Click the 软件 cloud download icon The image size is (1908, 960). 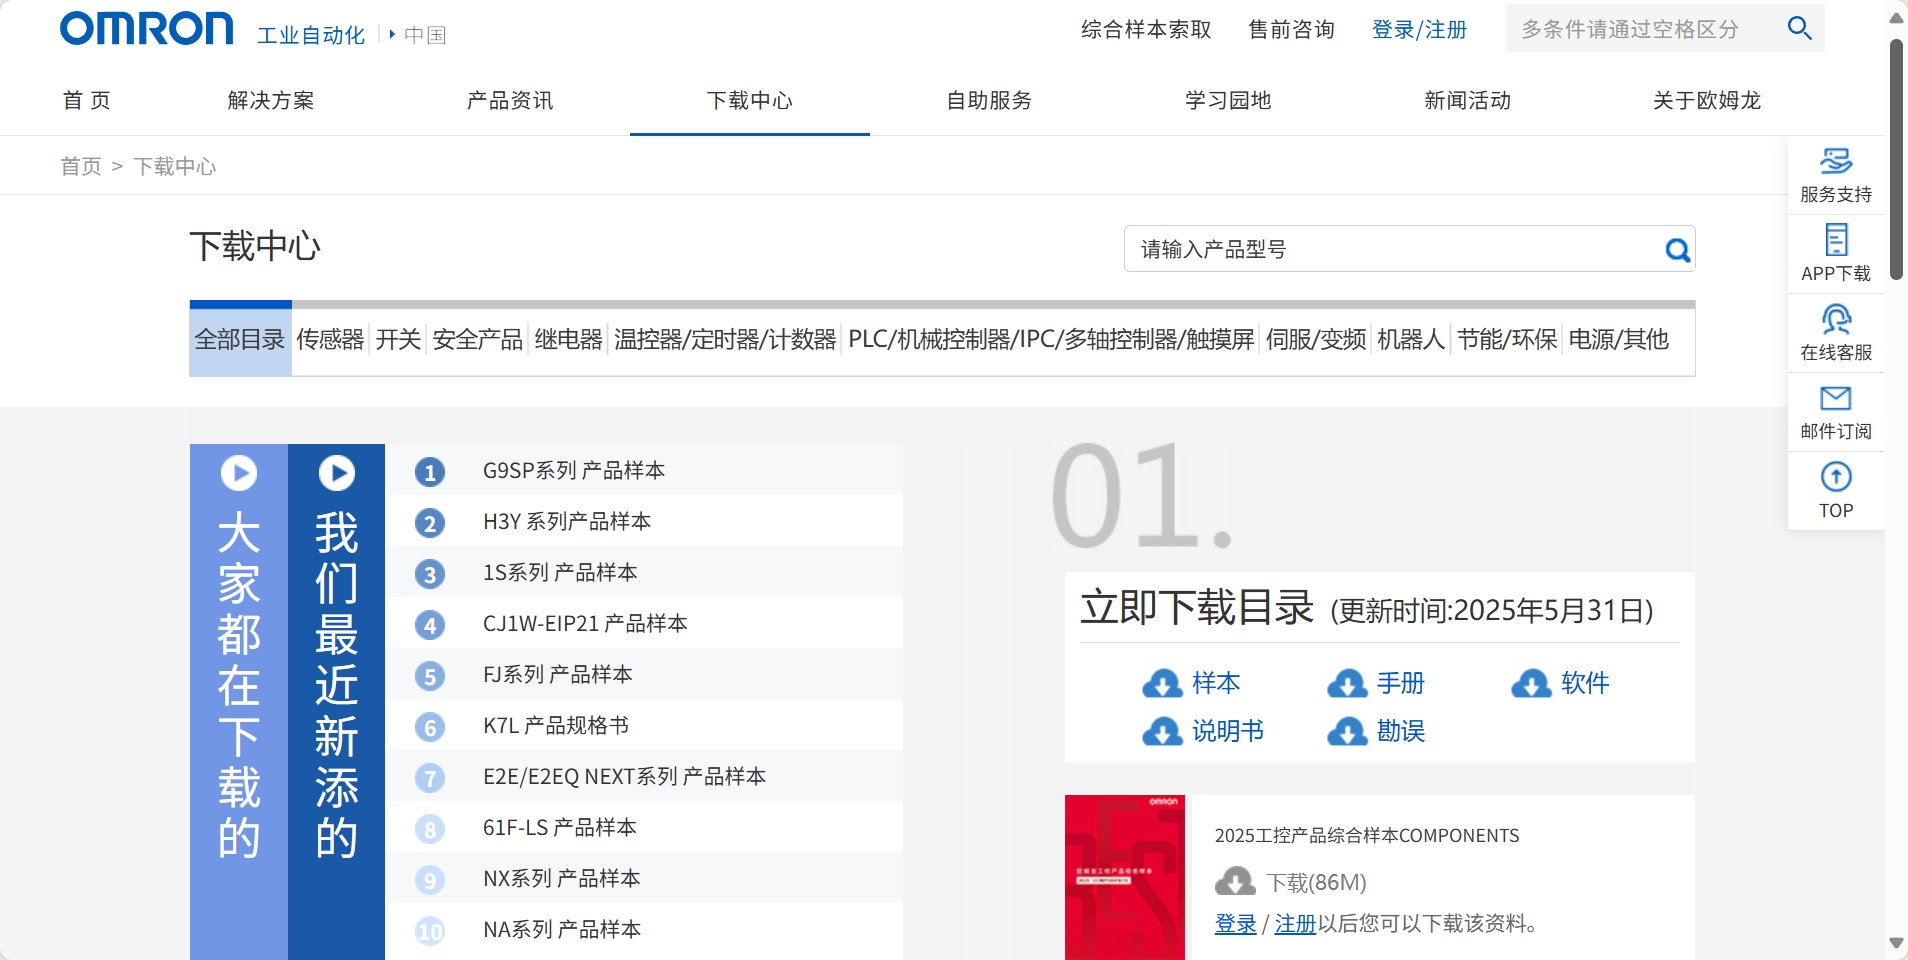1531,684
